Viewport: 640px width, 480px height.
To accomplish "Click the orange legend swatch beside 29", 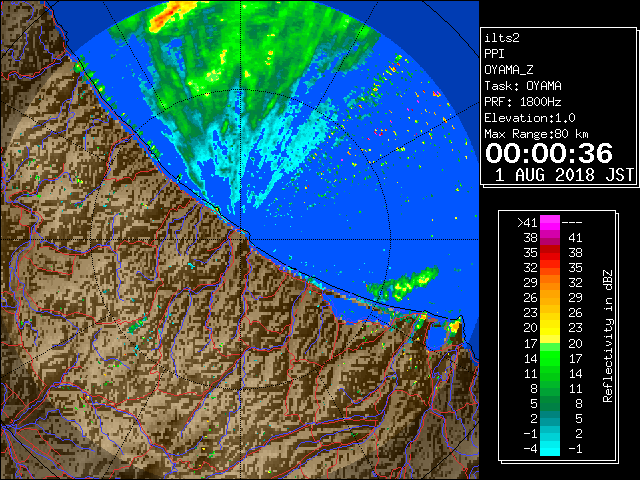I will coord(550,283).
